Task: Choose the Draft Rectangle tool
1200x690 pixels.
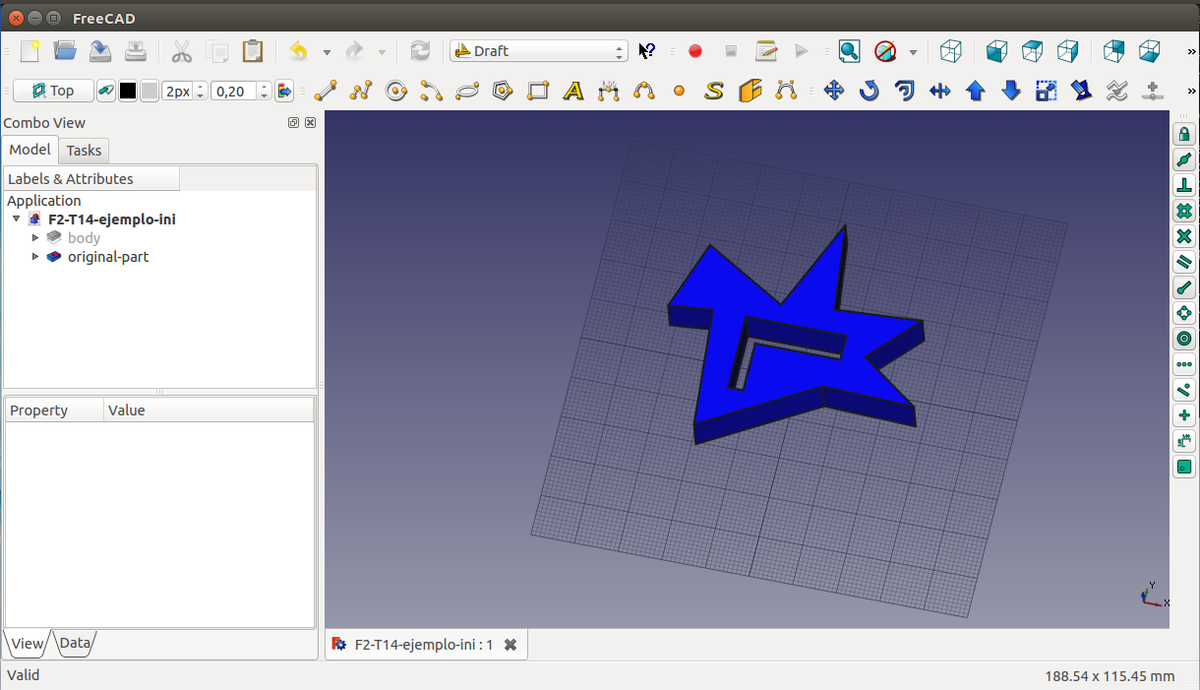Action: coord(538,91)
